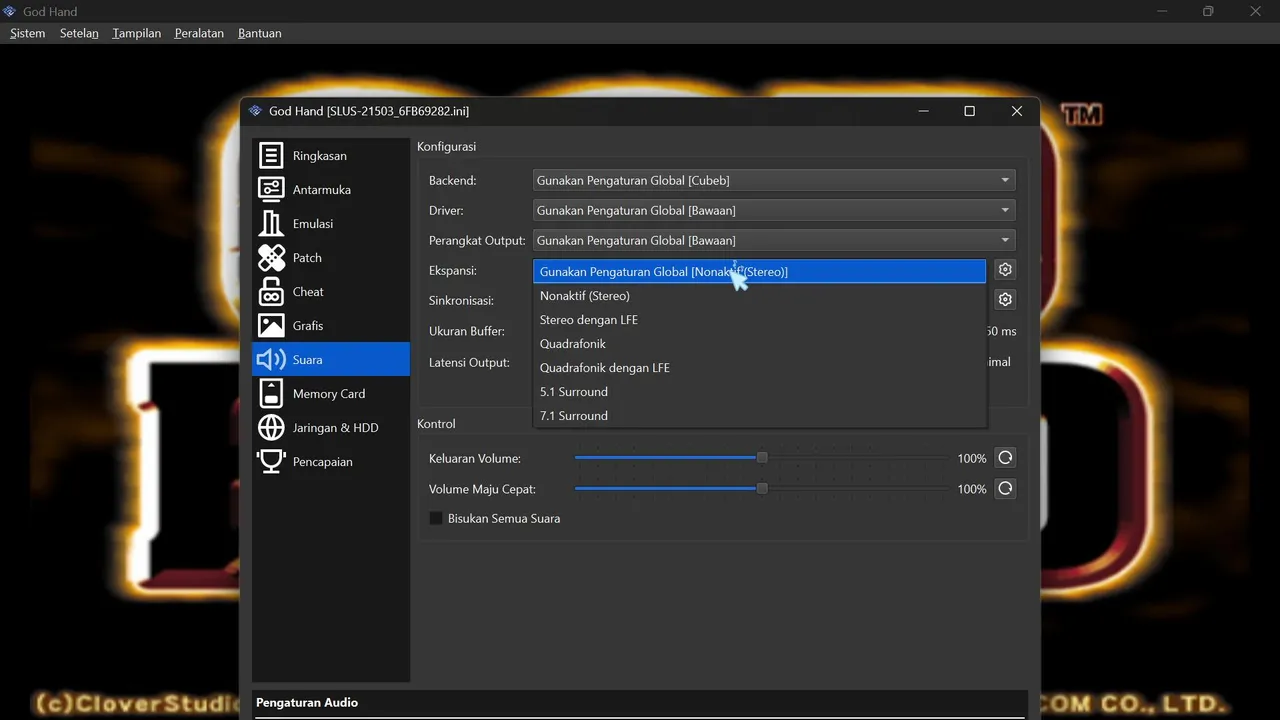The image size is (1280, 720).
Task: Open the Ringkasan summary page icon
Action: (271, 156)
